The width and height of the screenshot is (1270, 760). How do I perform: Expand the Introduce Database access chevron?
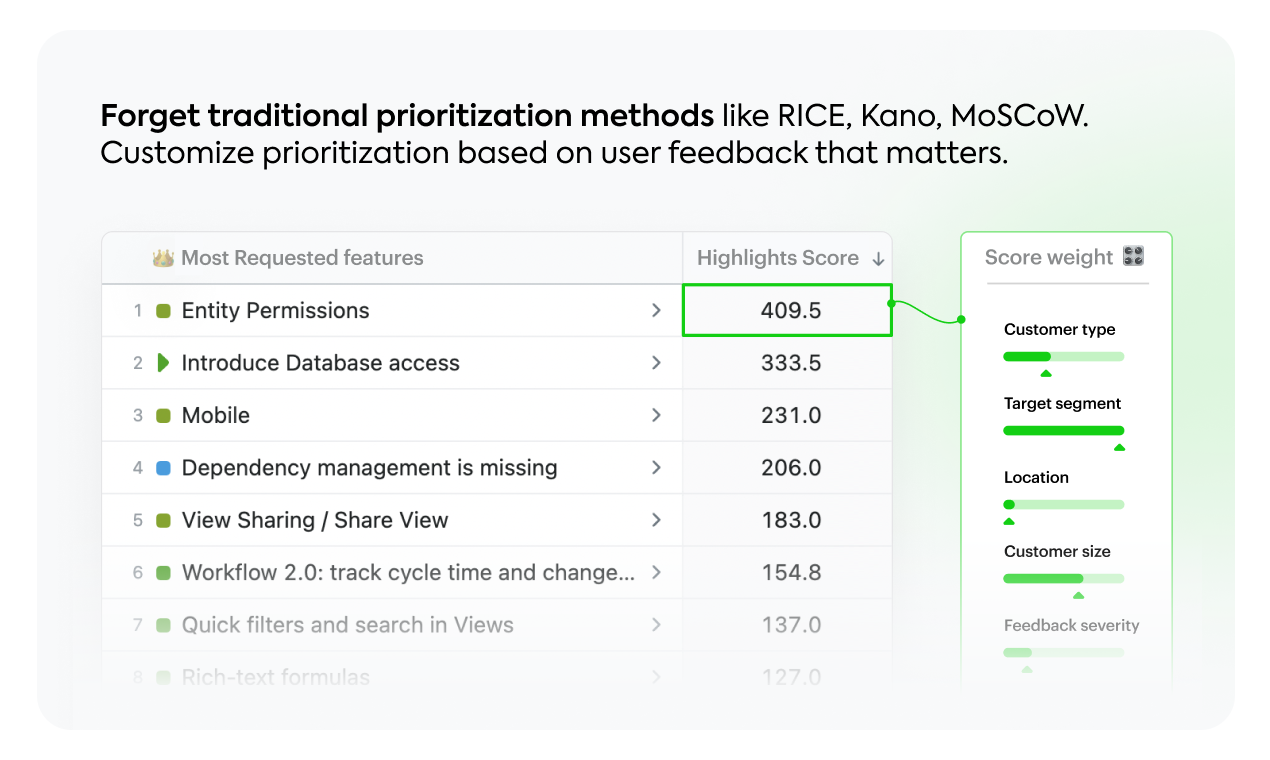656,363
